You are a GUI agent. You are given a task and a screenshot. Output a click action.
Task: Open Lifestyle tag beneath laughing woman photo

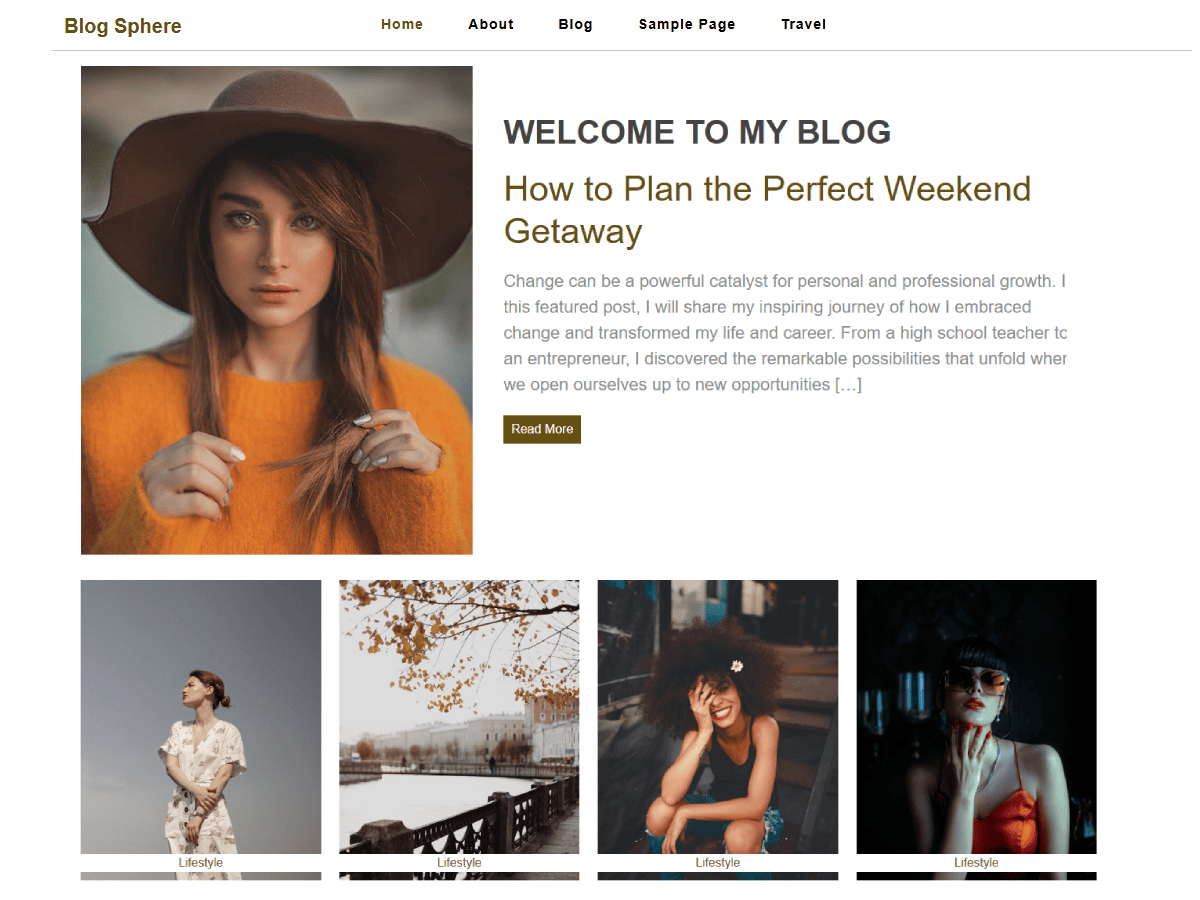[718, 863]
